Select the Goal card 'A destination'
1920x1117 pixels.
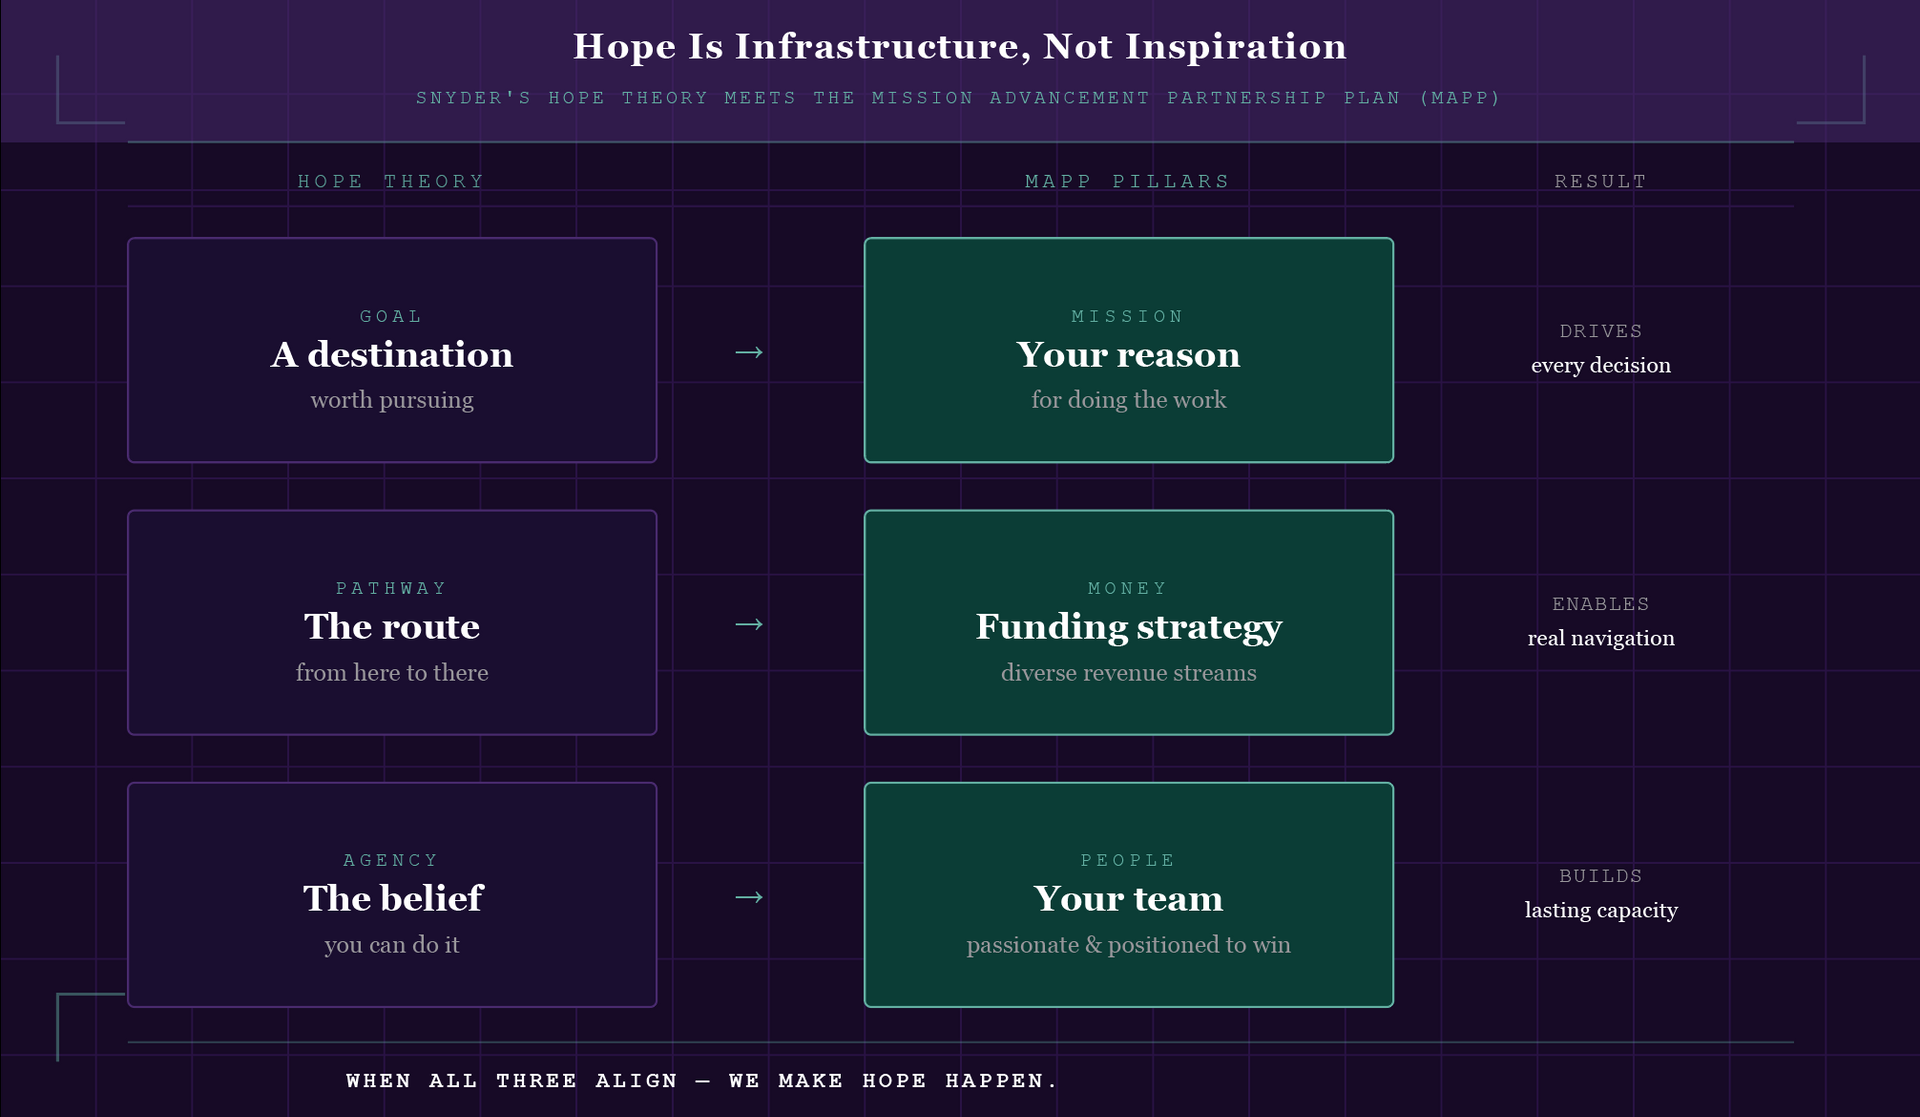pyautogui.click(x=392, y=350)
